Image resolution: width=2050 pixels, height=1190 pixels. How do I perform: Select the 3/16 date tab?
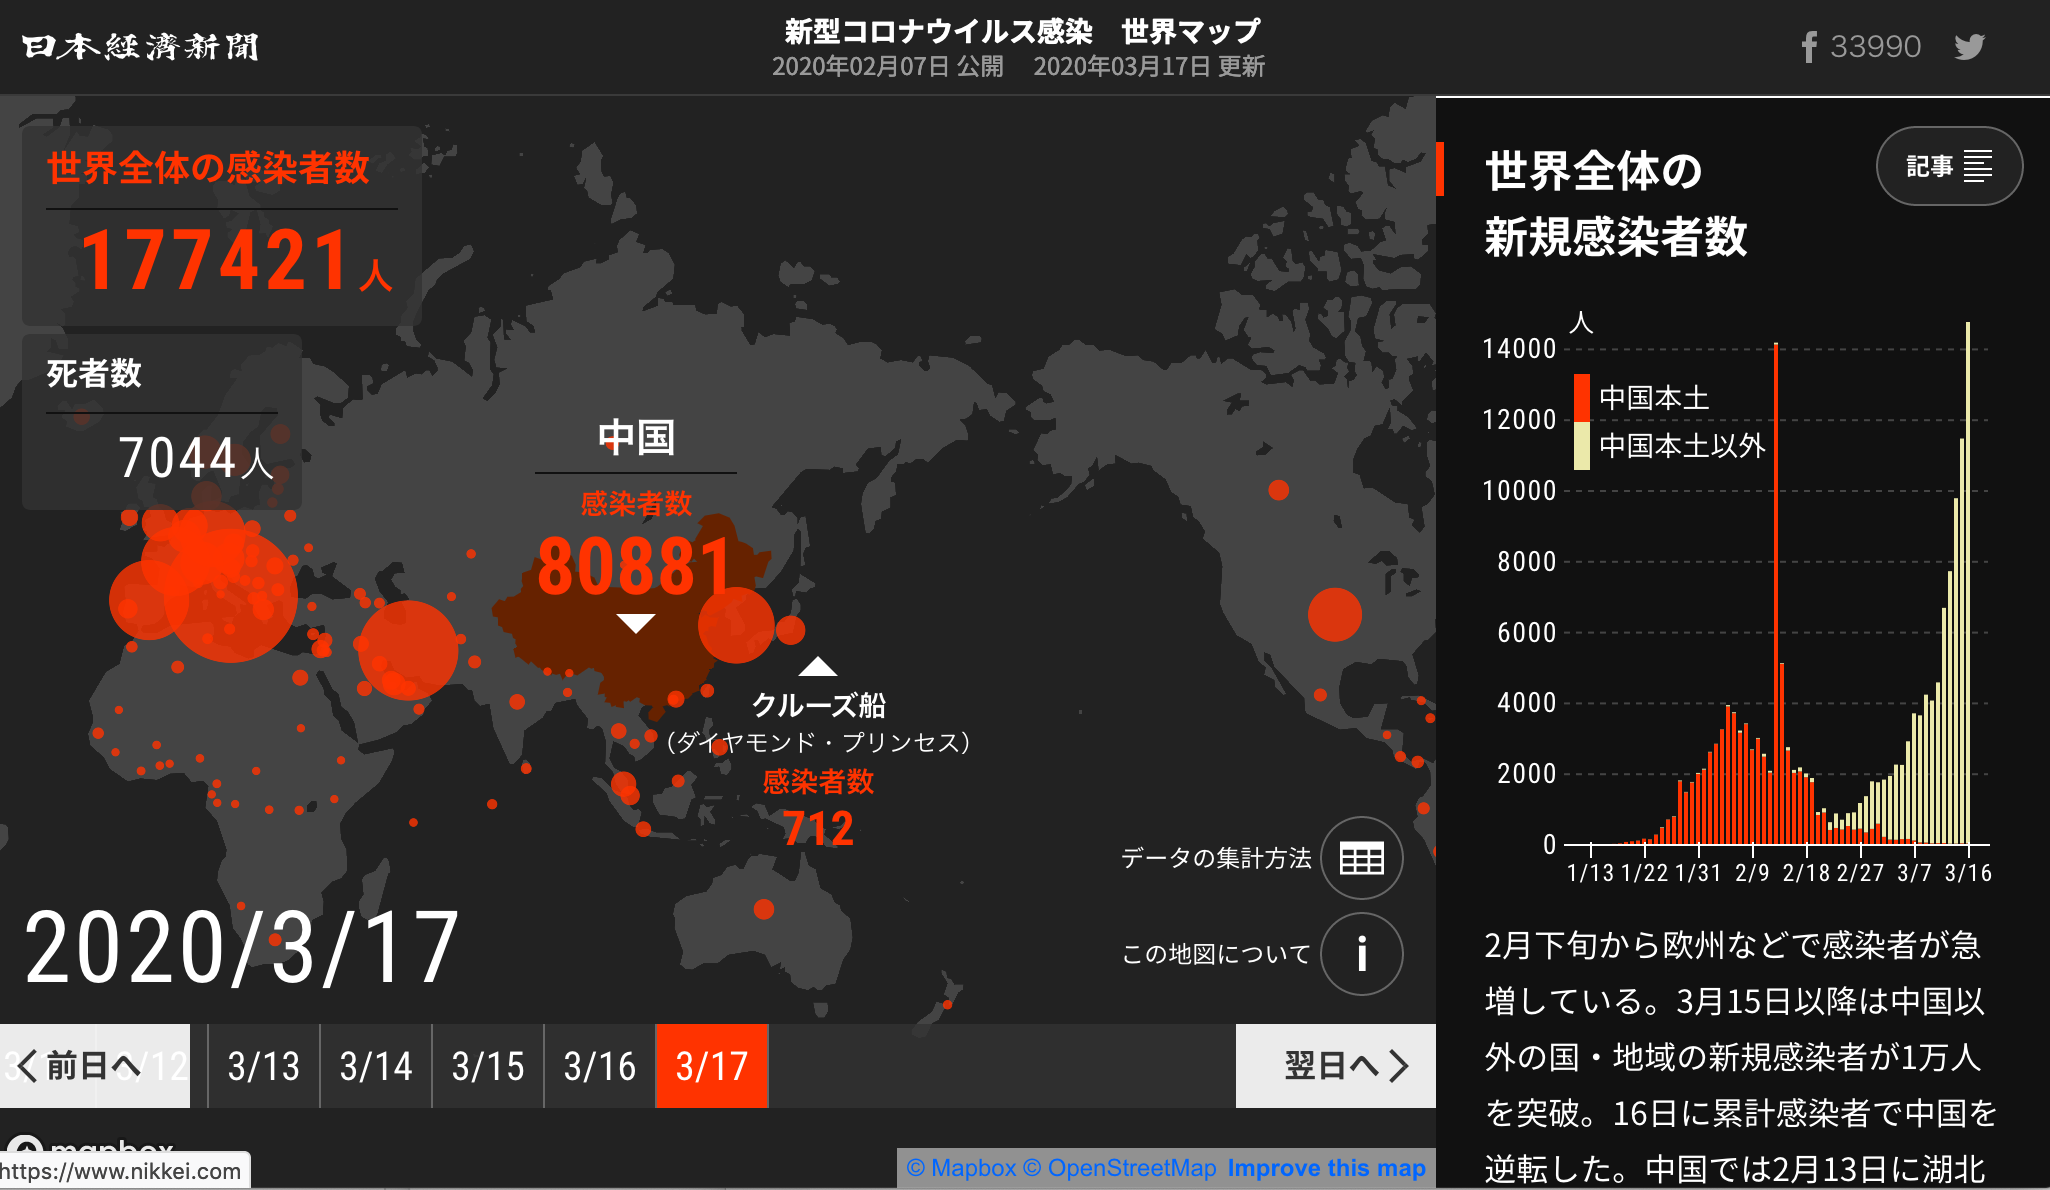(x=600, y=1066)
